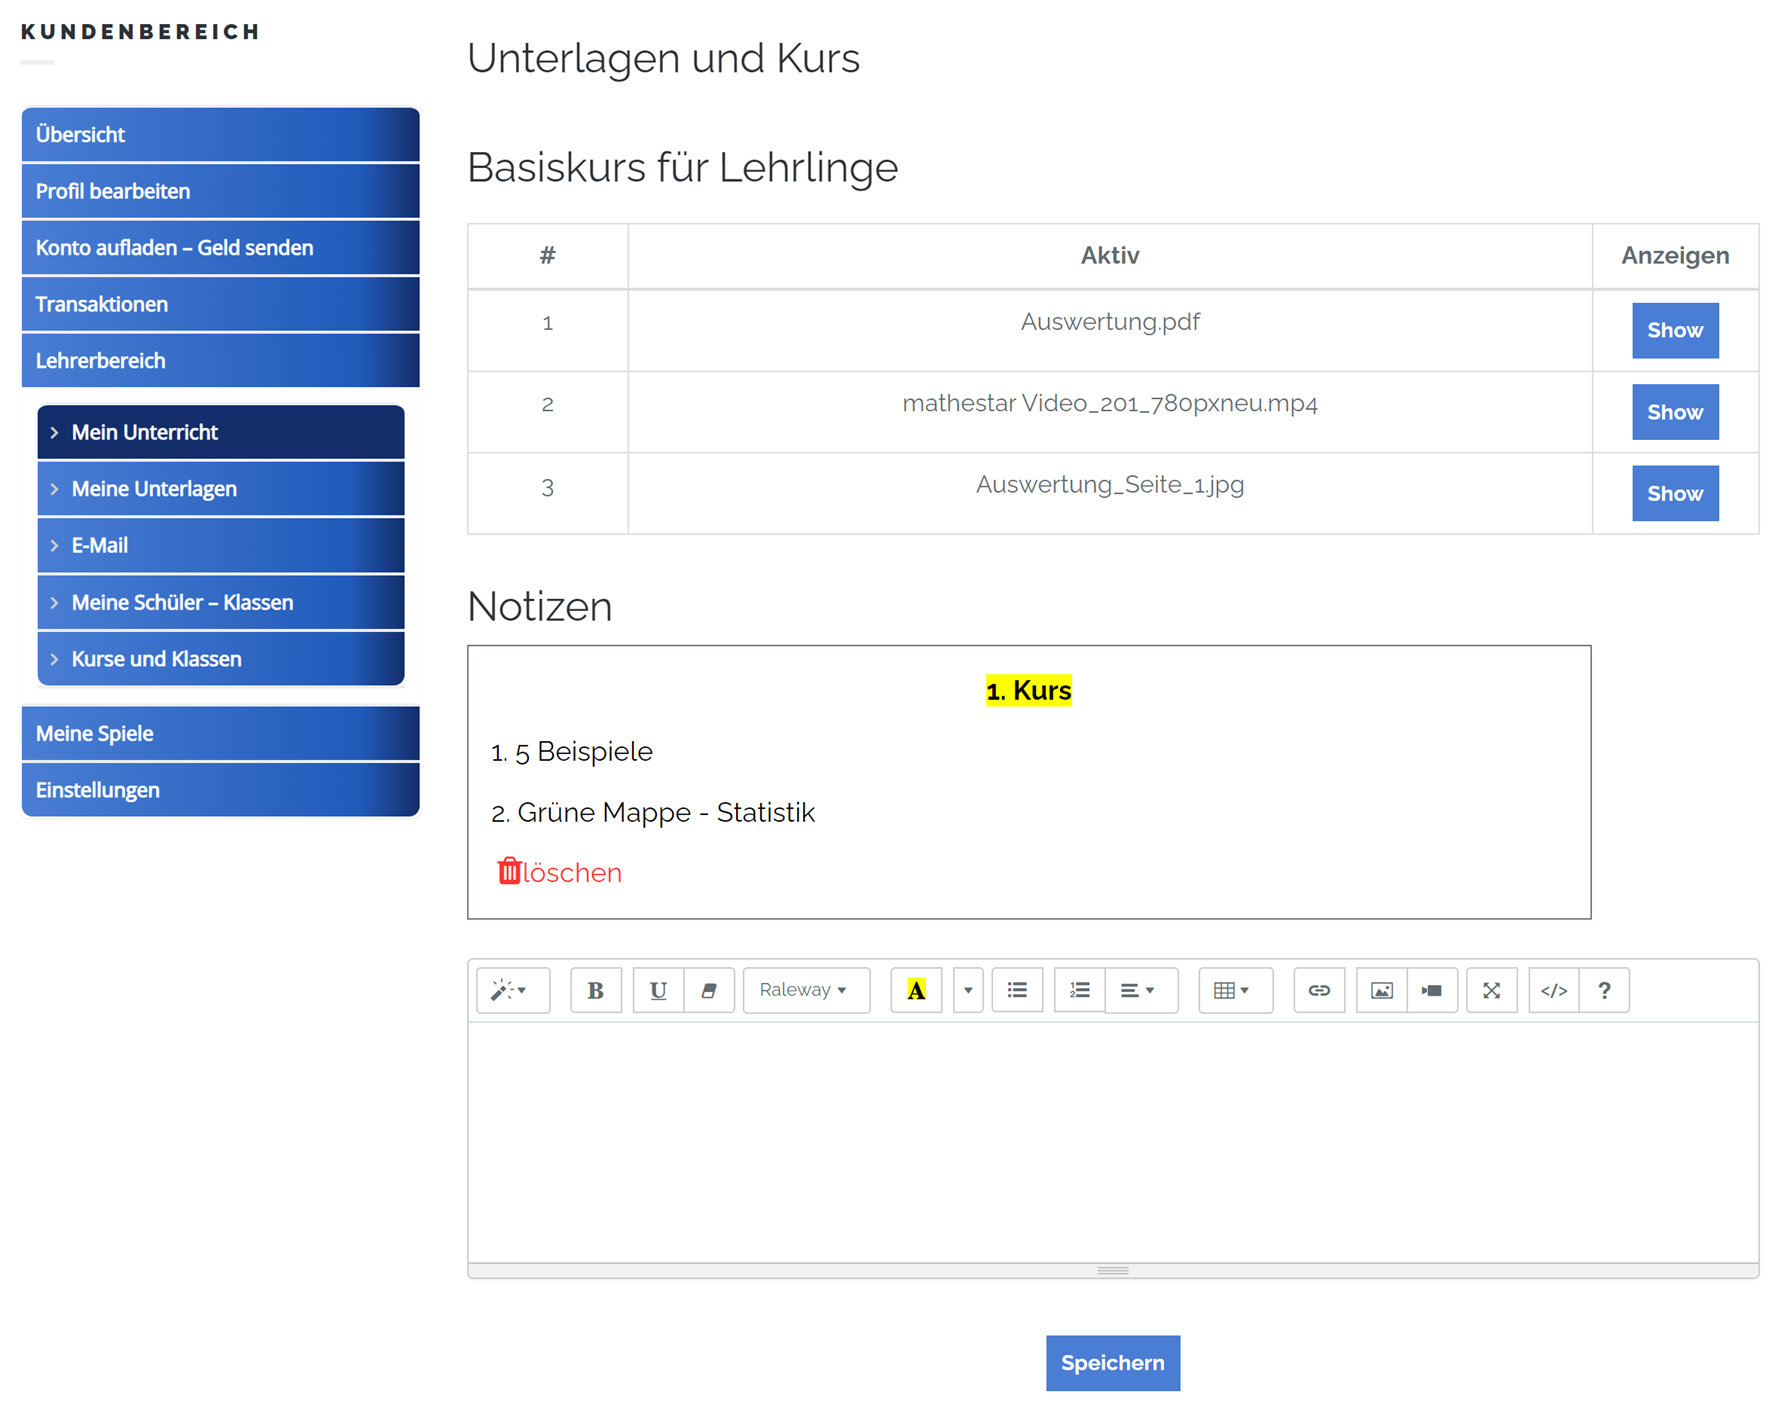The width and height of the screenshot is (1772, 1401).
Task: Open the paragraph alignment dropdown
Action: pos(1140,990)
